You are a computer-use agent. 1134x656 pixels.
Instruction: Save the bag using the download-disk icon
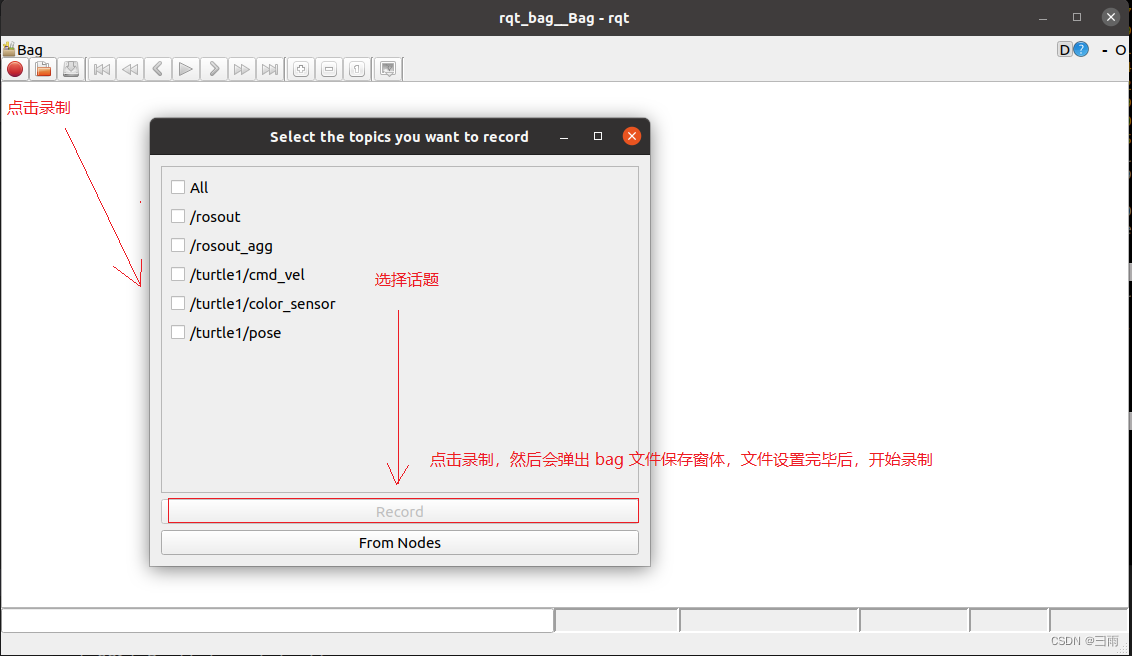71,69
